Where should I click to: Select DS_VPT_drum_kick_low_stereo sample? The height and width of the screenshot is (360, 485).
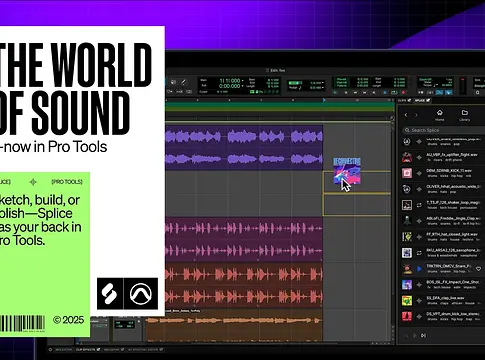(442, 316)
